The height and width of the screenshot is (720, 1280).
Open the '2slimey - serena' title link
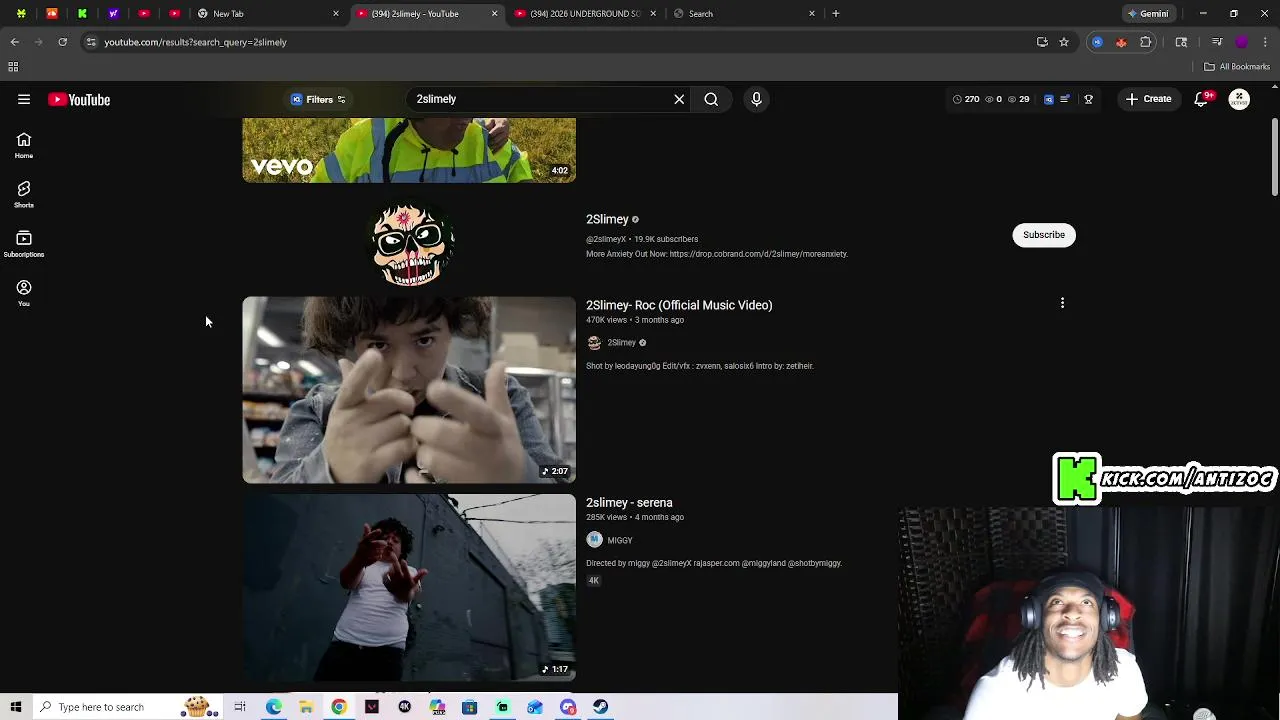coord(629,503)
